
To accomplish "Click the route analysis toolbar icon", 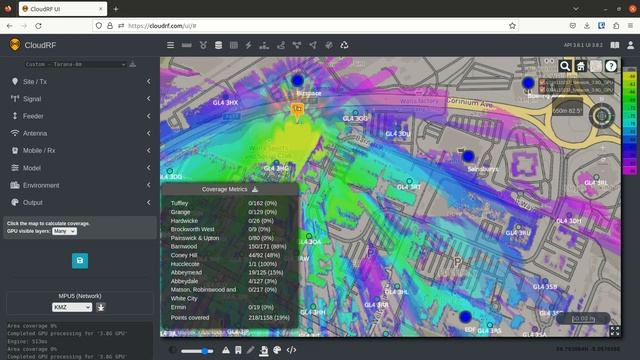I will [x=281, y=45].
